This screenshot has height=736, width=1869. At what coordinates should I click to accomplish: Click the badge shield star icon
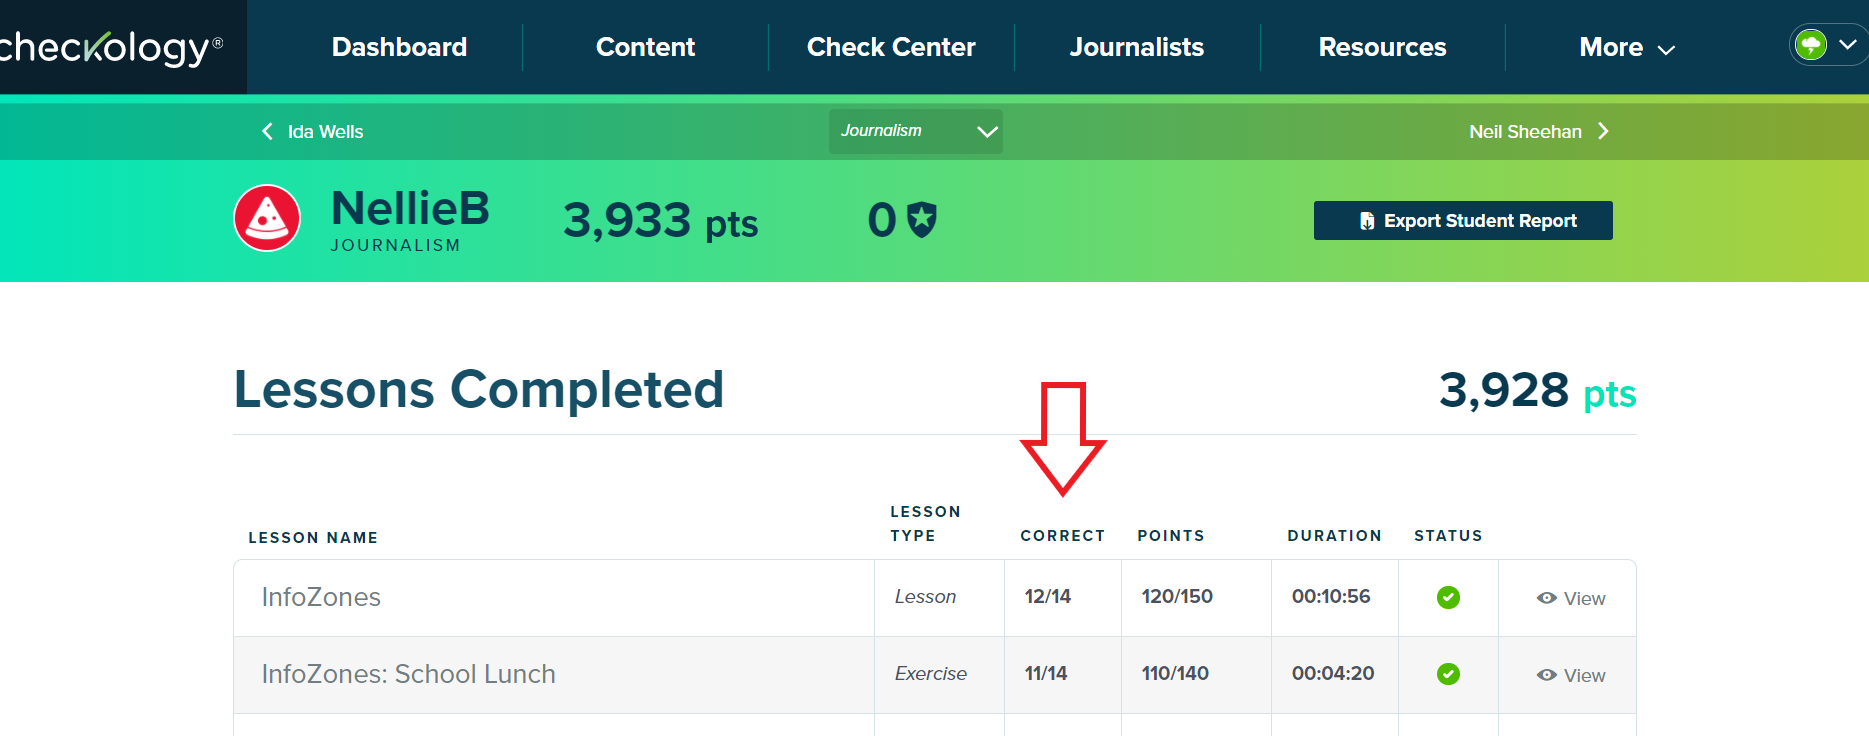[921, 220]
